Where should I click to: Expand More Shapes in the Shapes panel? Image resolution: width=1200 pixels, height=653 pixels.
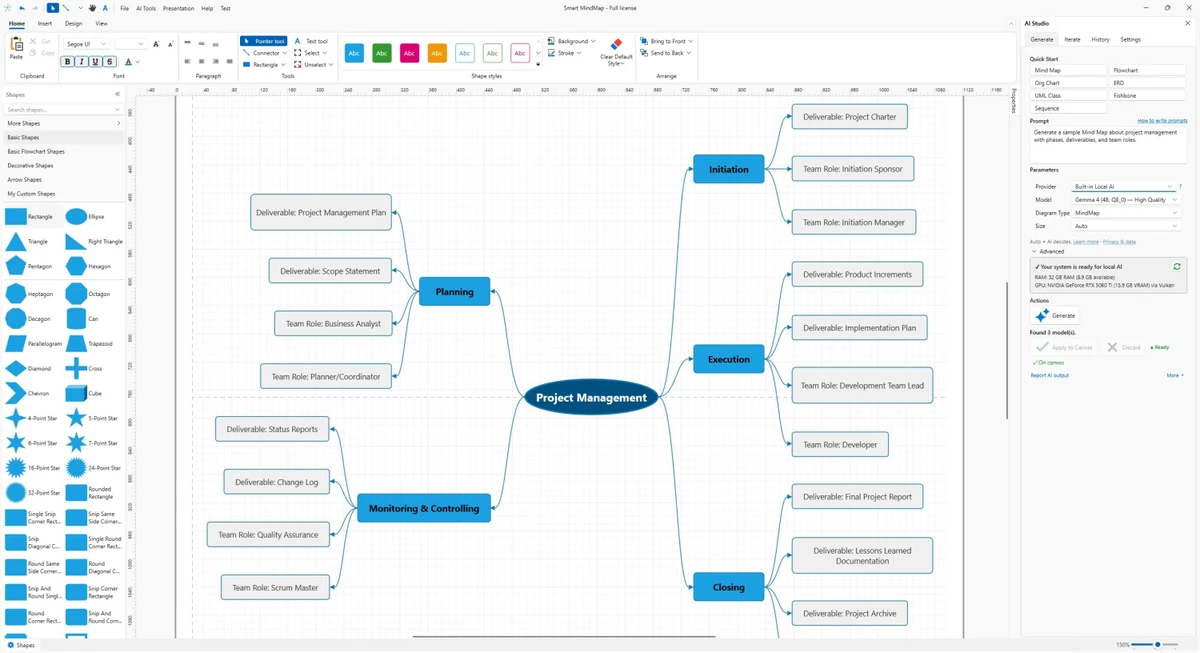63,123
